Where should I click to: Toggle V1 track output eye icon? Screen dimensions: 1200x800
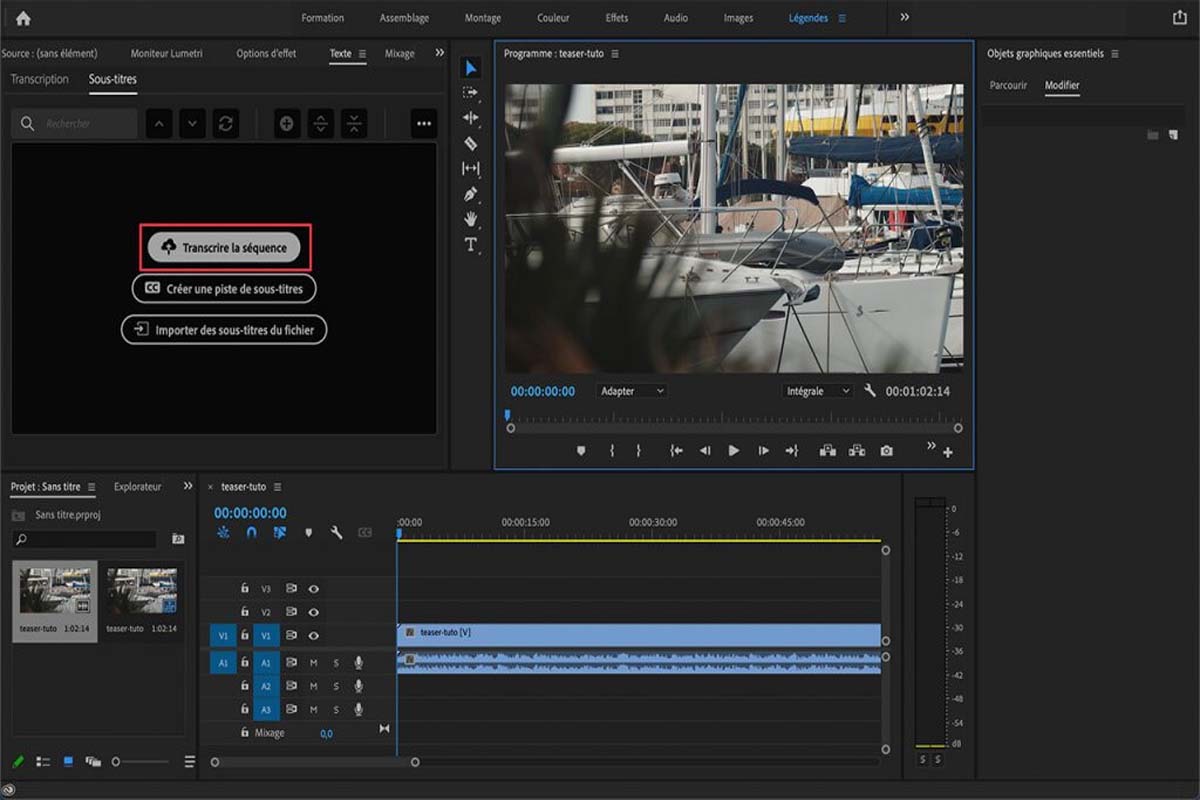point(314,635)
